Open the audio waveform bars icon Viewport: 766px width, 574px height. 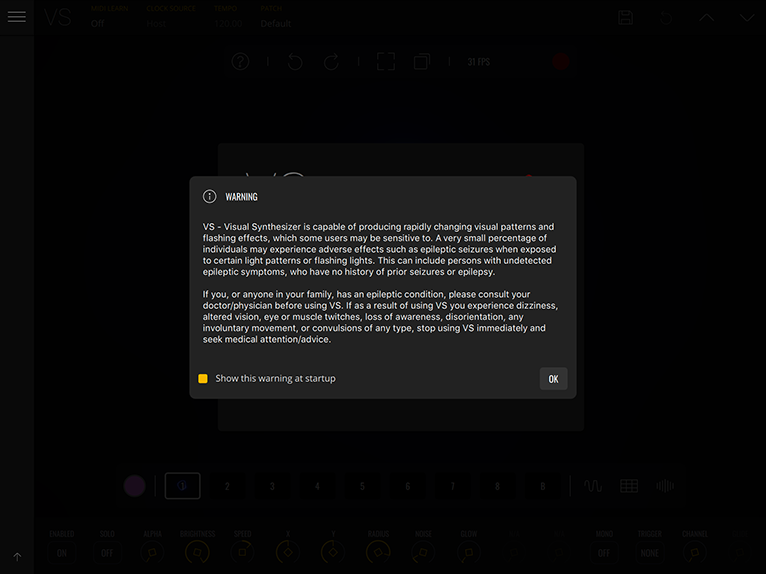point(665,486)
